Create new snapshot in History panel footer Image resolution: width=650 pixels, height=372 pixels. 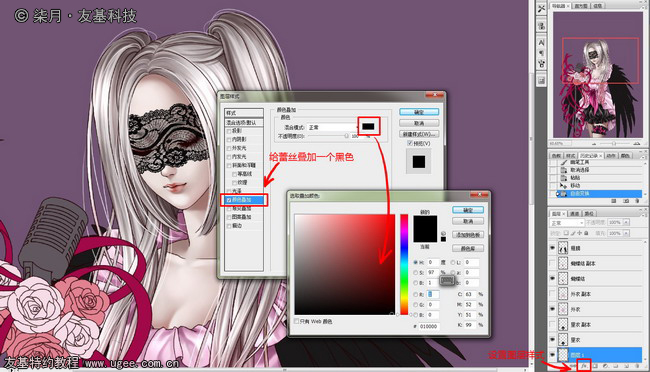(x=626, y=201)
